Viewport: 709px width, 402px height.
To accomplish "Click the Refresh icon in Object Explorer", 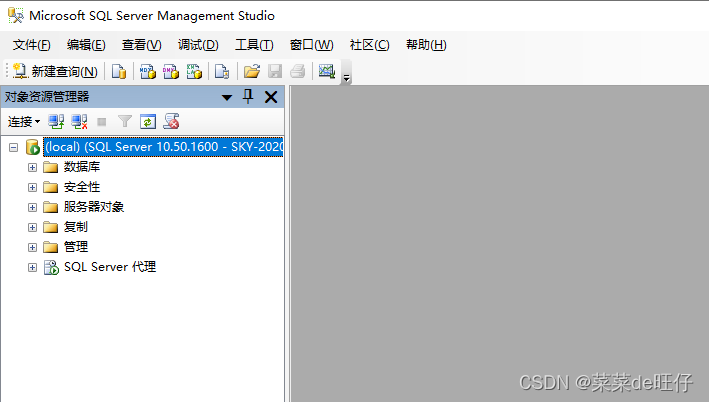I will coord(148,122).
